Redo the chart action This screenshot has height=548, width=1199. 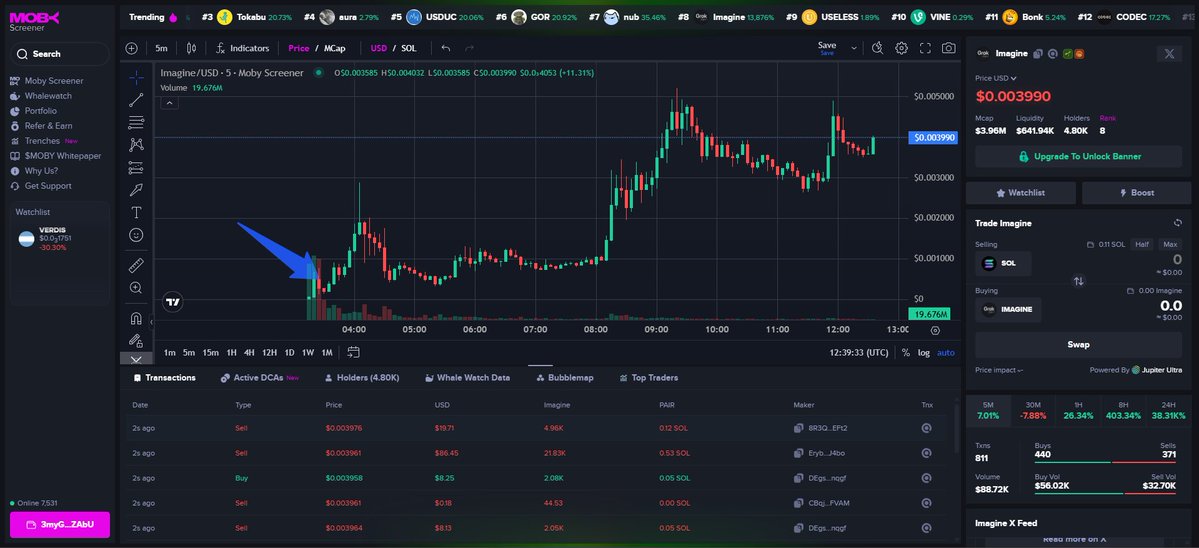point(470,48)
